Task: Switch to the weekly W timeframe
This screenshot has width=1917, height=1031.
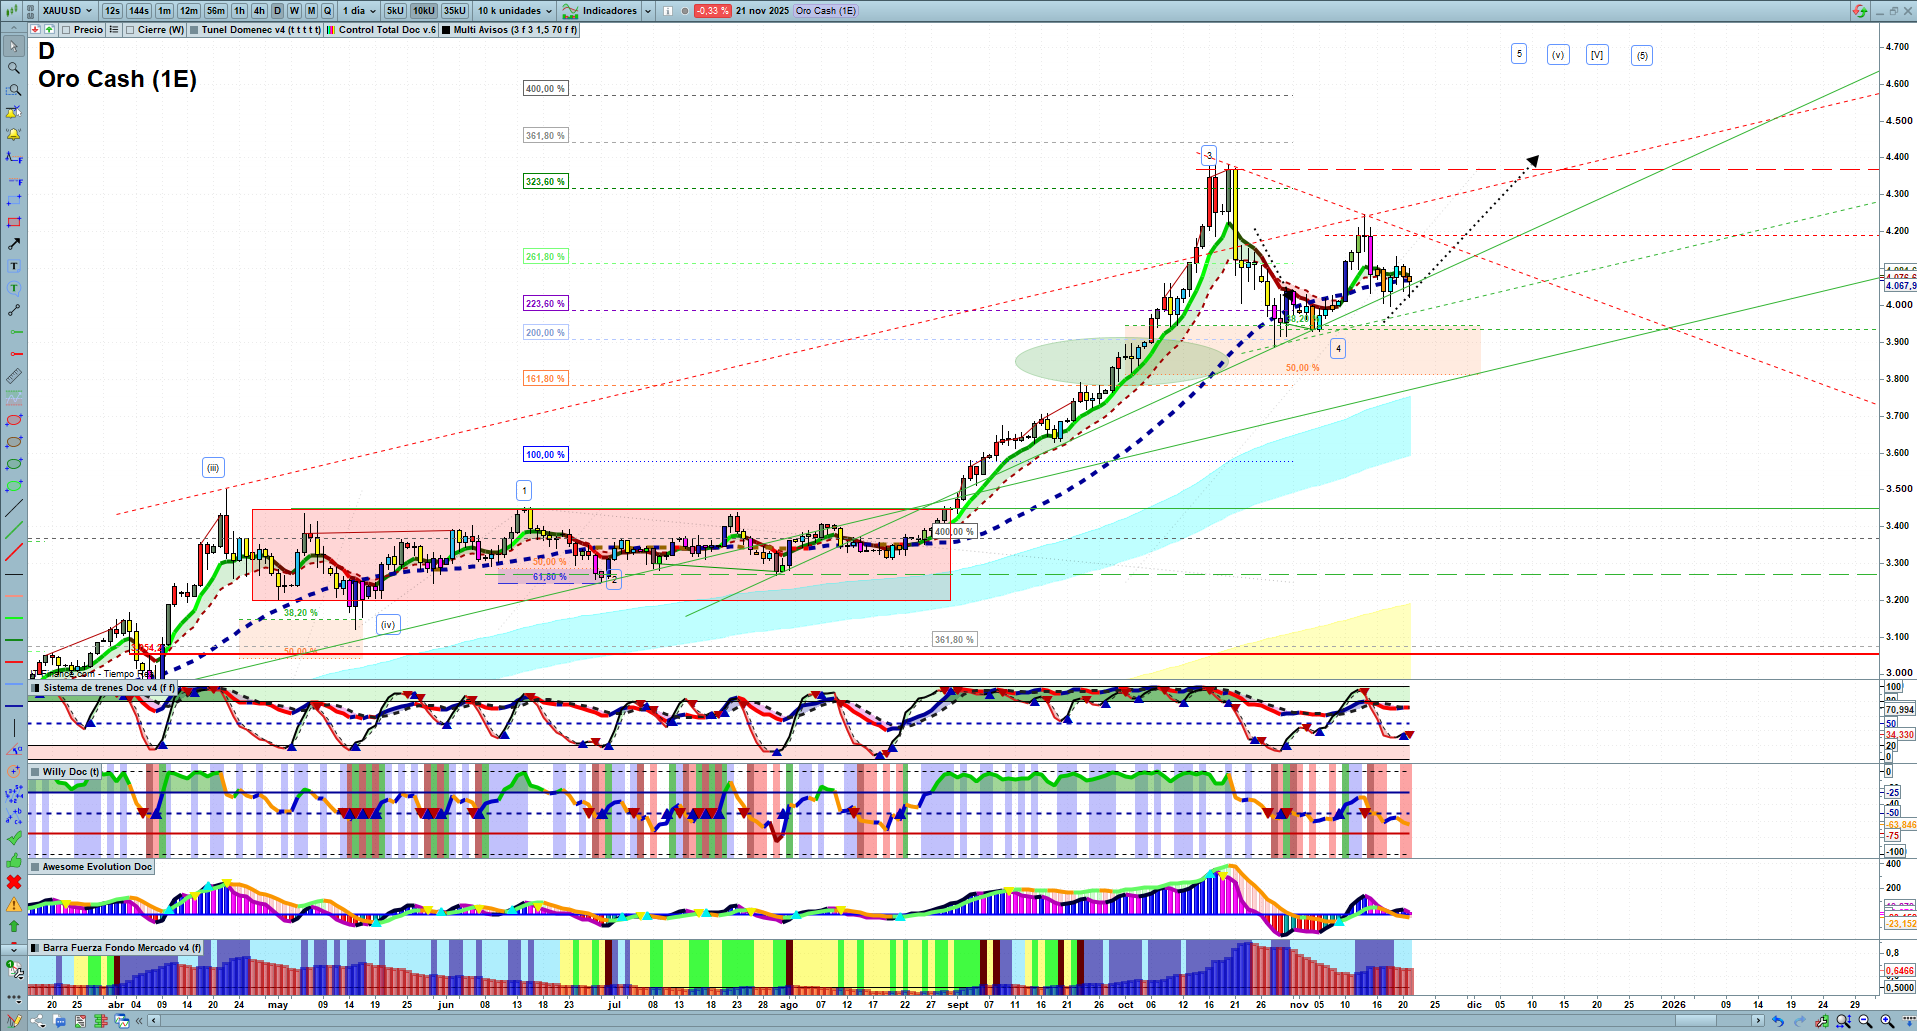Action: pos(294,11)
